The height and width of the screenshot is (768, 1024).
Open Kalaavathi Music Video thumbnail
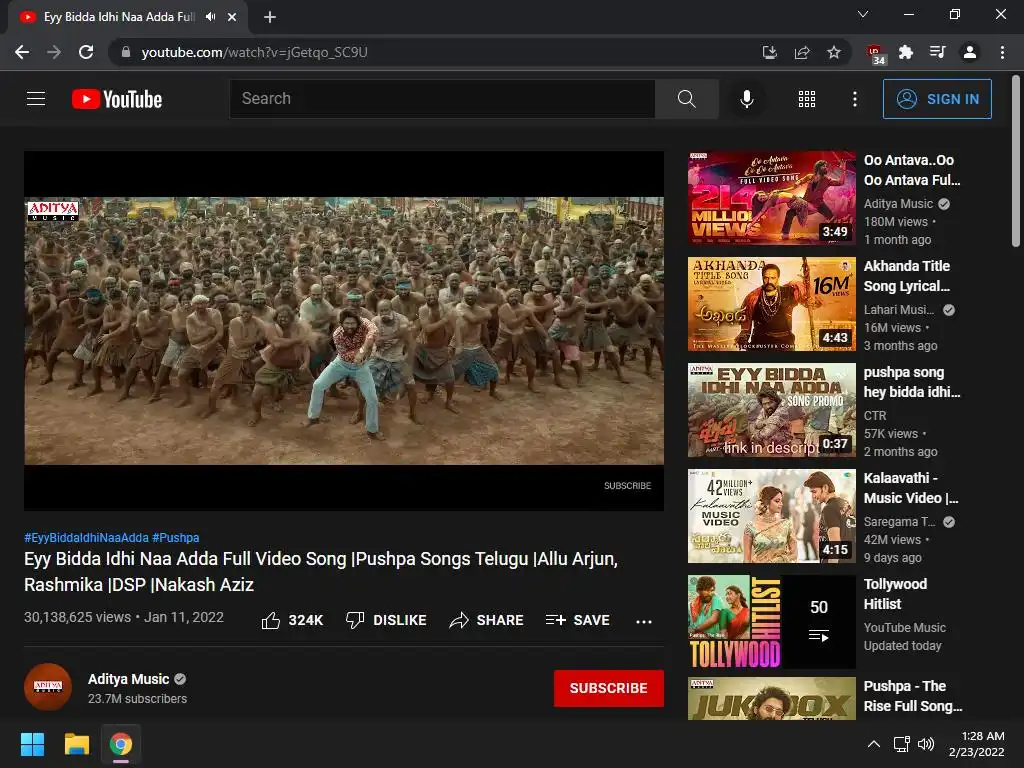click(771, 516)
